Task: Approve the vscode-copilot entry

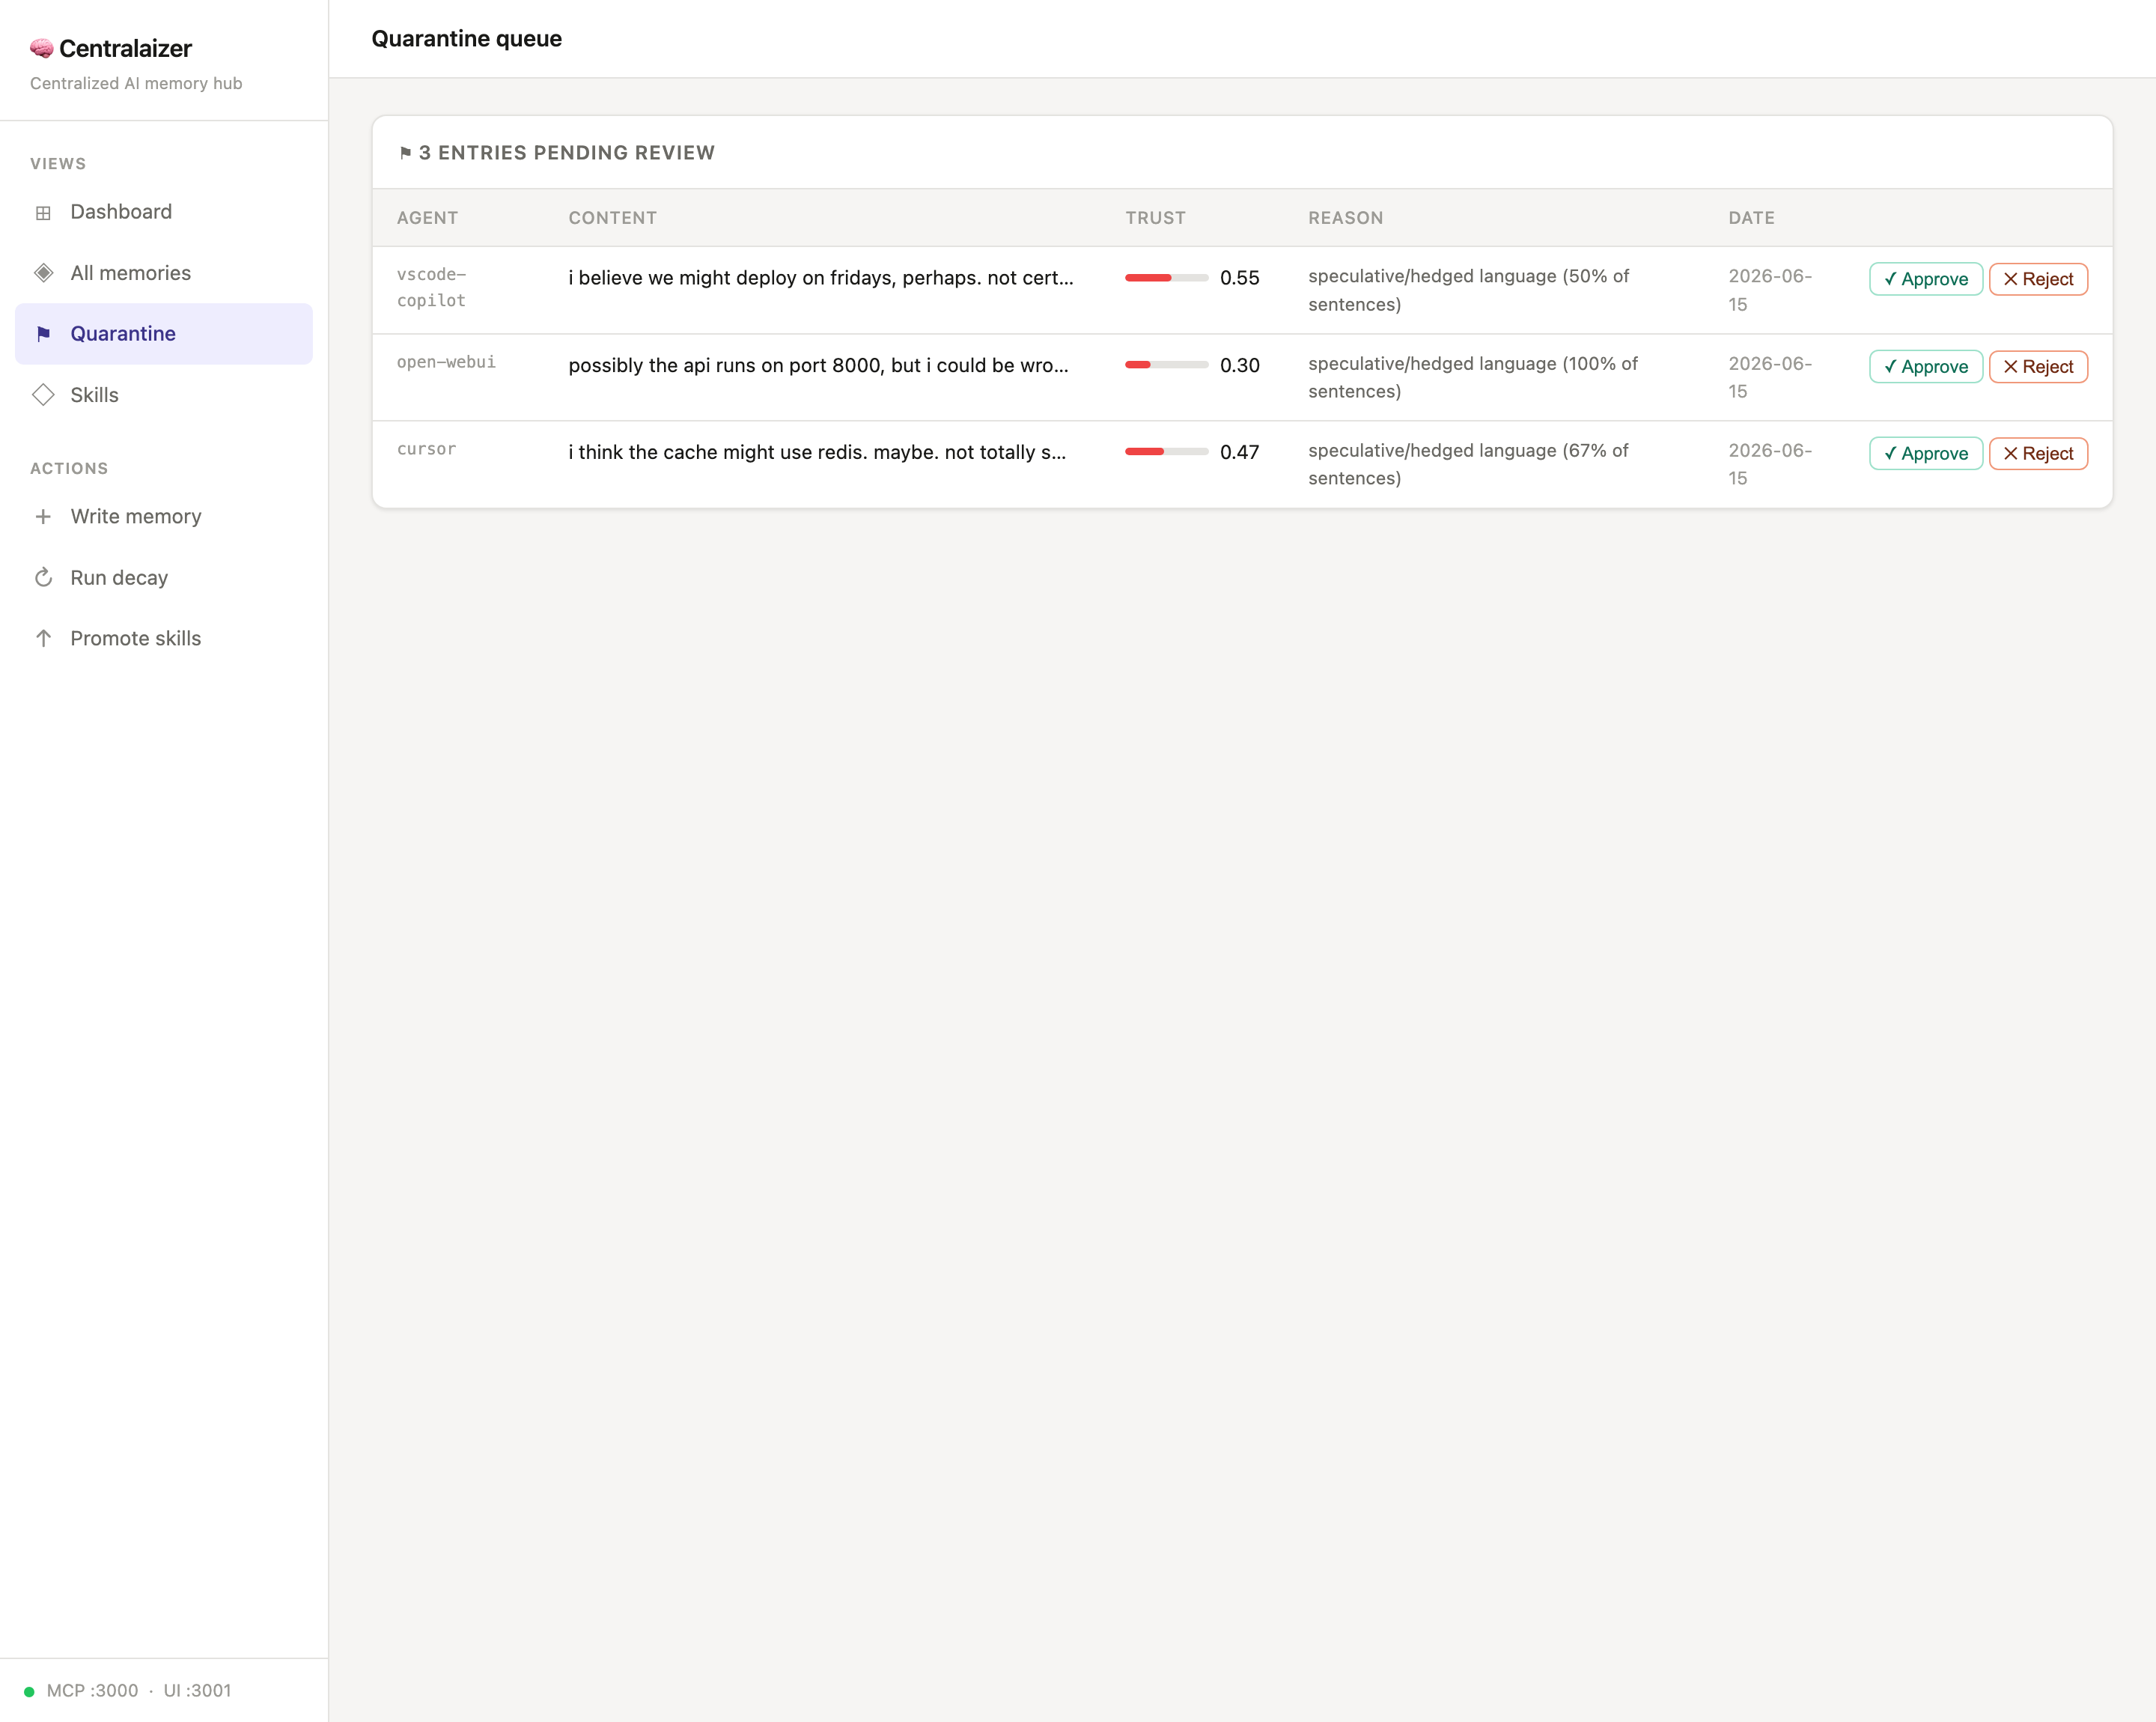Action: point(1925,279)
